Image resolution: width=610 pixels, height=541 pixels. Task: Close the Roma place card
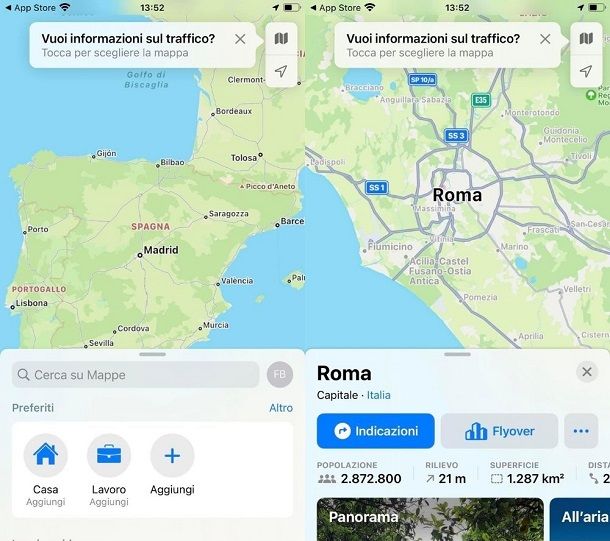click(x=587, y=372)
